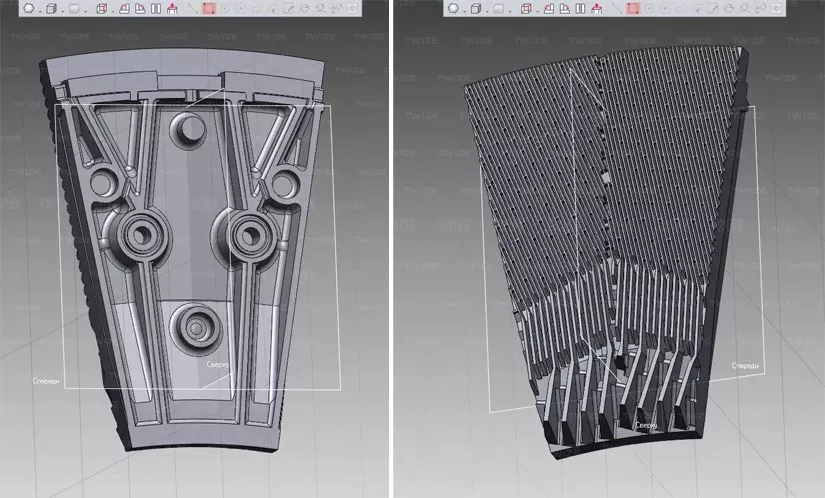825x498 pixels.
Task: Open dropdown arrow beside hexagon icon, right viewport
Action: click(465, 11)
